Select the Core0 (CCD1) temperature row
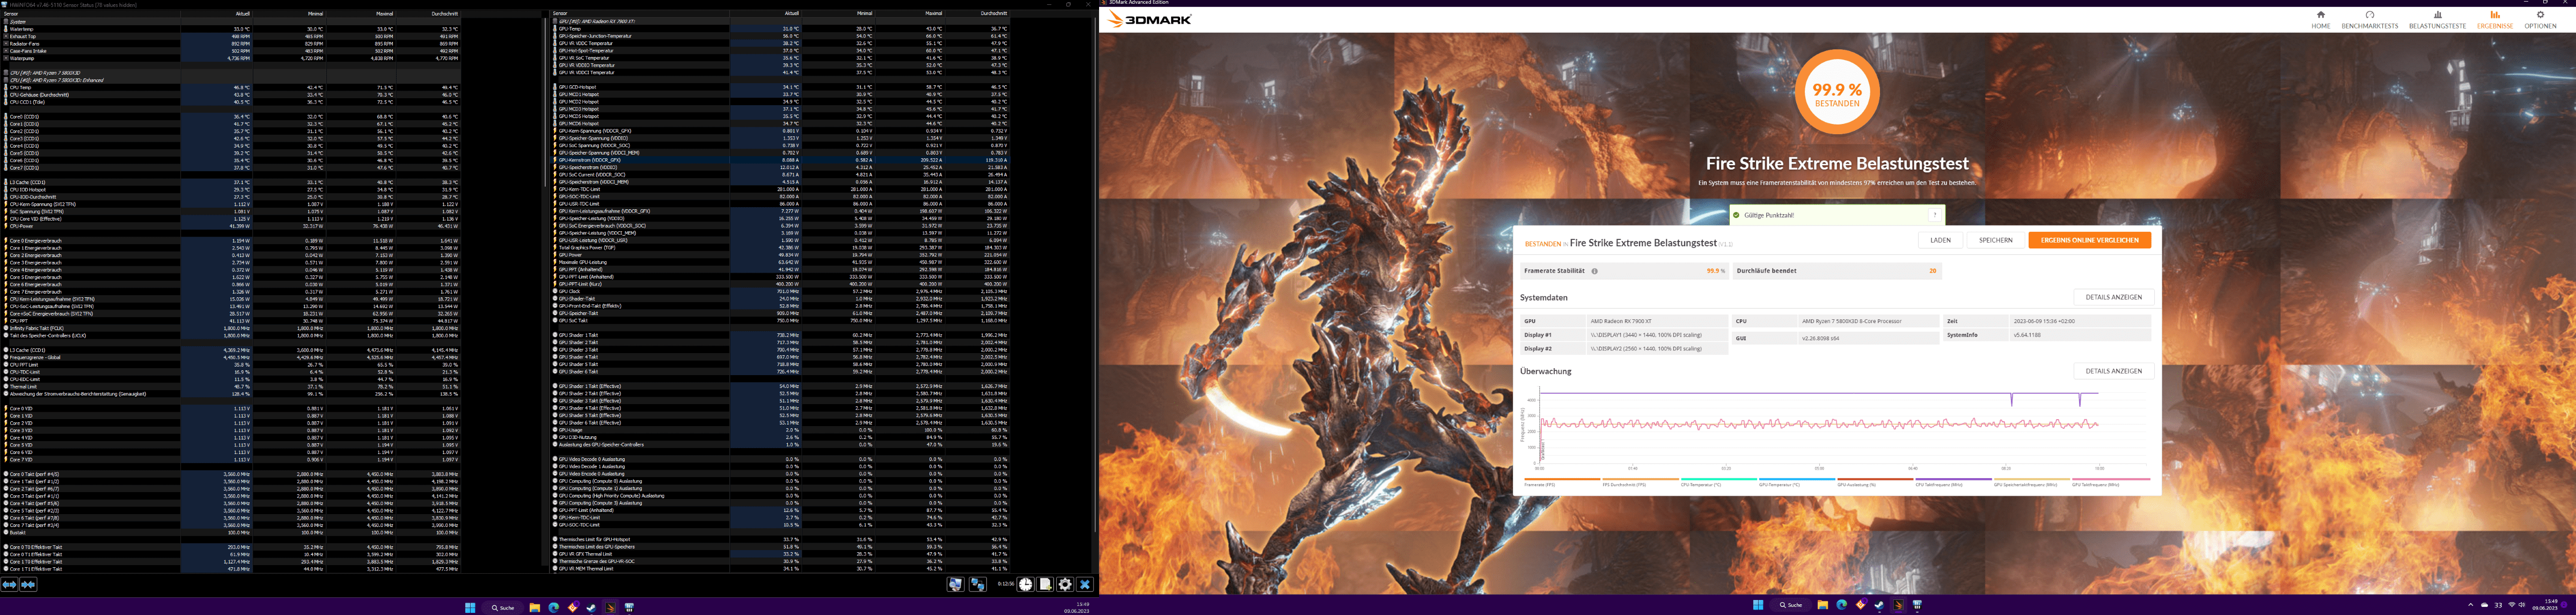This screenshot has height=615, width=2576. click(x=230, y=117)
